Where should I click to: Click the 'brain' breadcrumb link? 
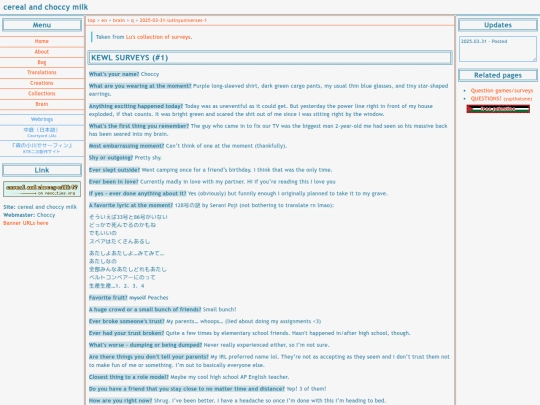(119, 20)
